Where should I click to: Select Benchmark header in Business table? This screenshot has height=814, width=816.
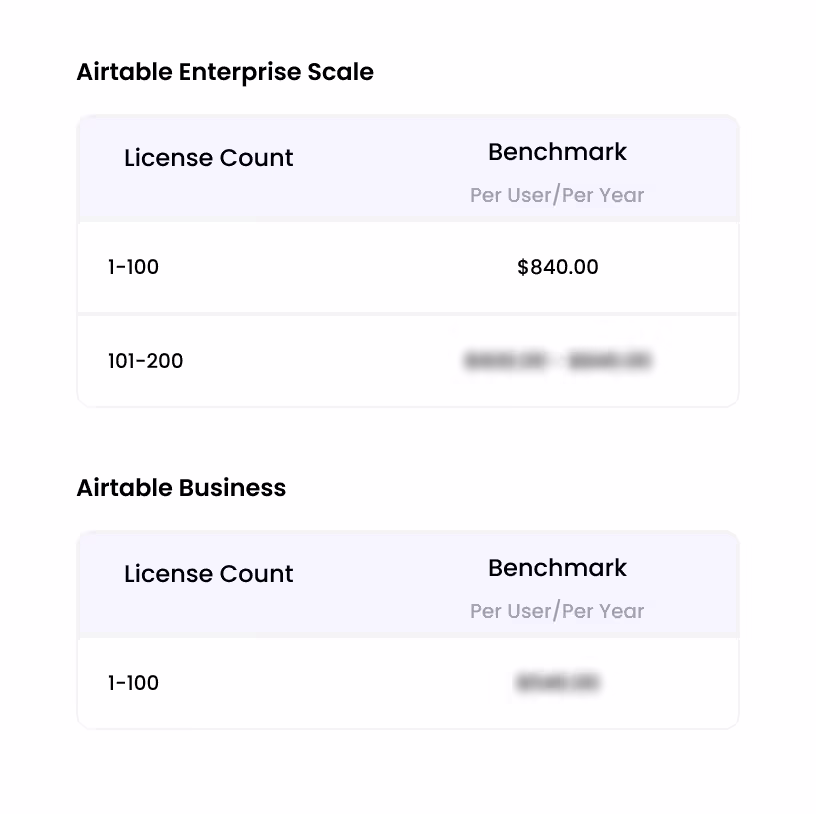pos(557,568)
